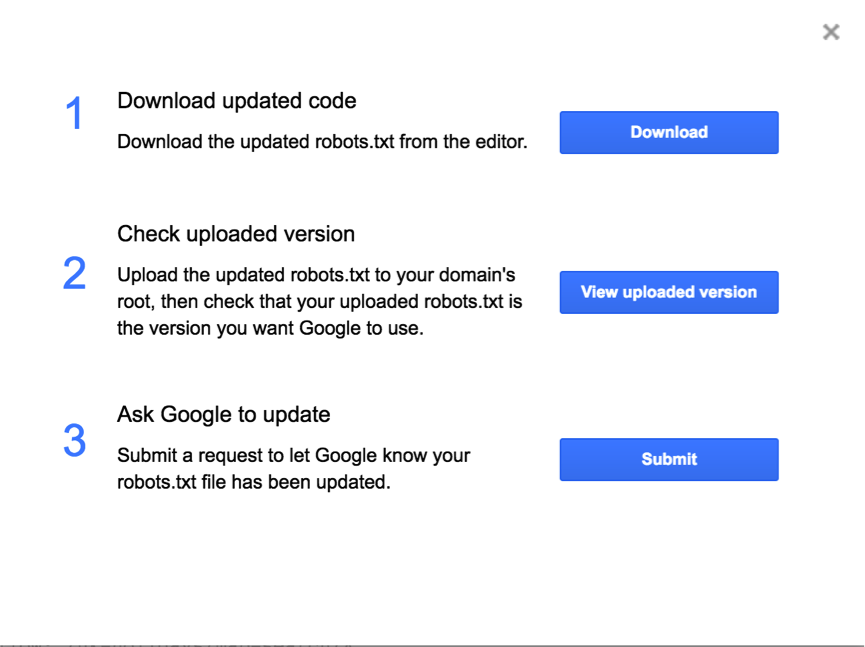The height and width of the screenshot is (647, 865).
Task: Select the 'Check uploaded version' heading
Action: point(236,234)
